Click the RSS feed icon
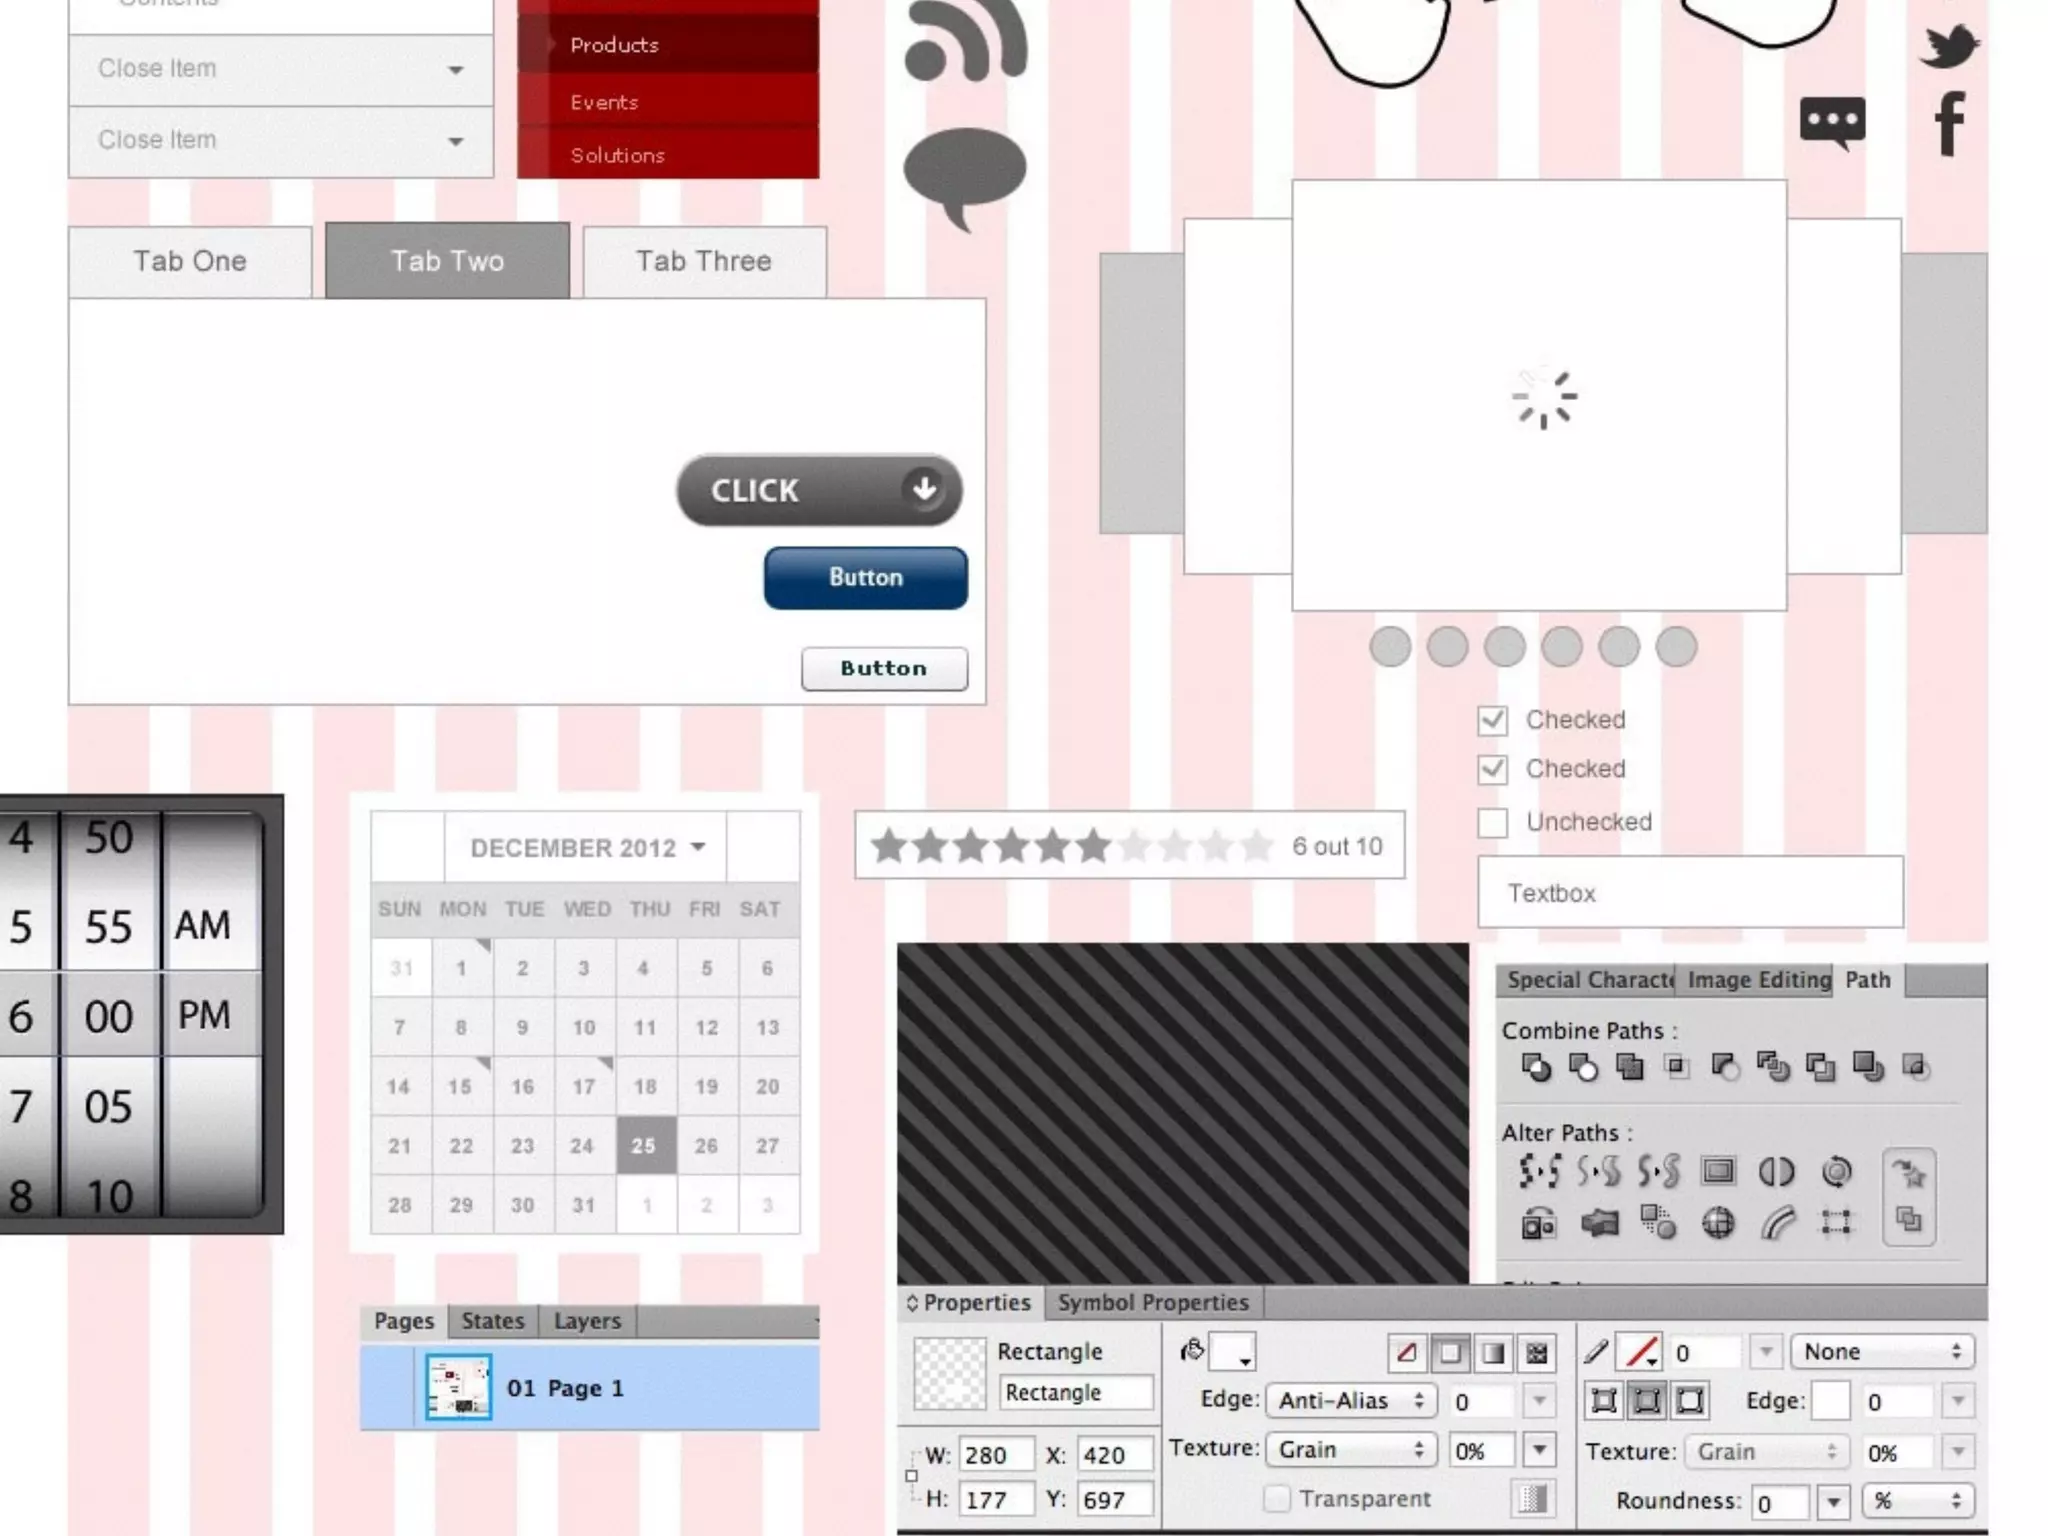 point(965,40)
